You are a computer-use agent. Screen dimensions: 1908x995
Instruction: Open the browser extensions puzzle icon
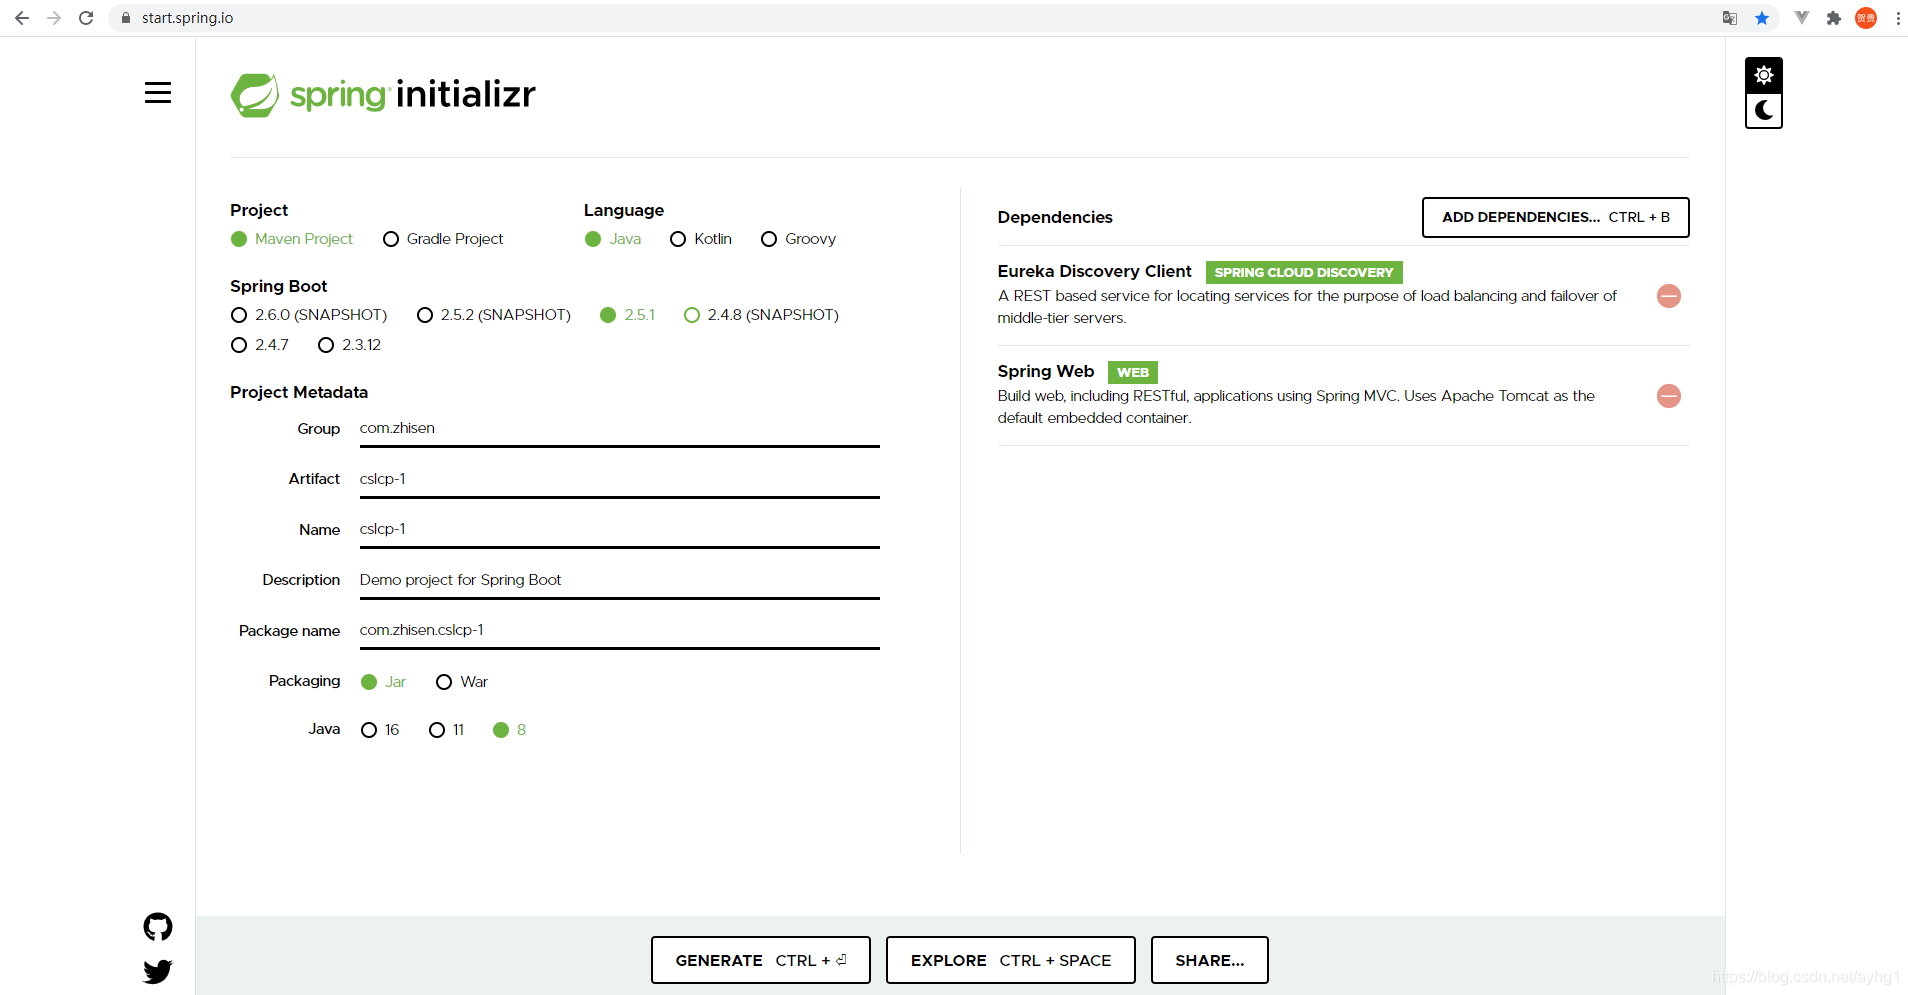click(x=1834, y=18)
